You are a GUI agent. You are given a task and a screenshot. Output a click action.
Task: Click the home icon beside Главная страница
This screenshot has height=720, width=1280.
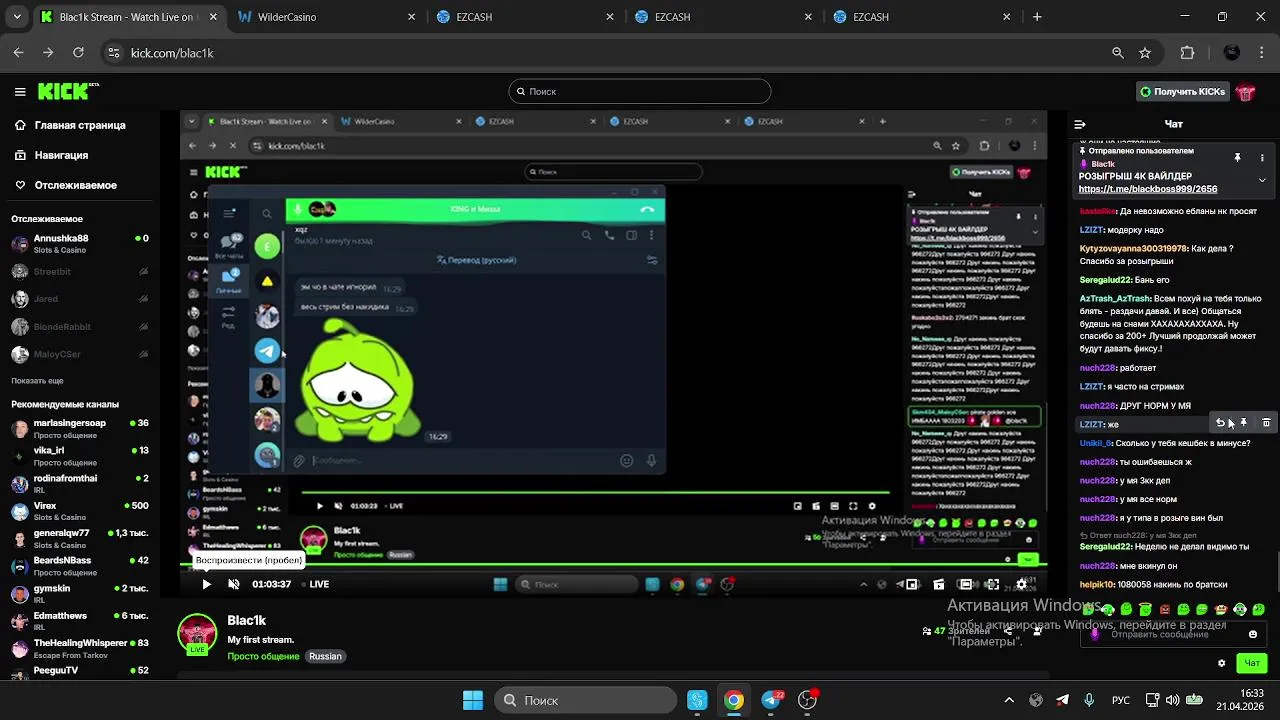pos(20,126)
